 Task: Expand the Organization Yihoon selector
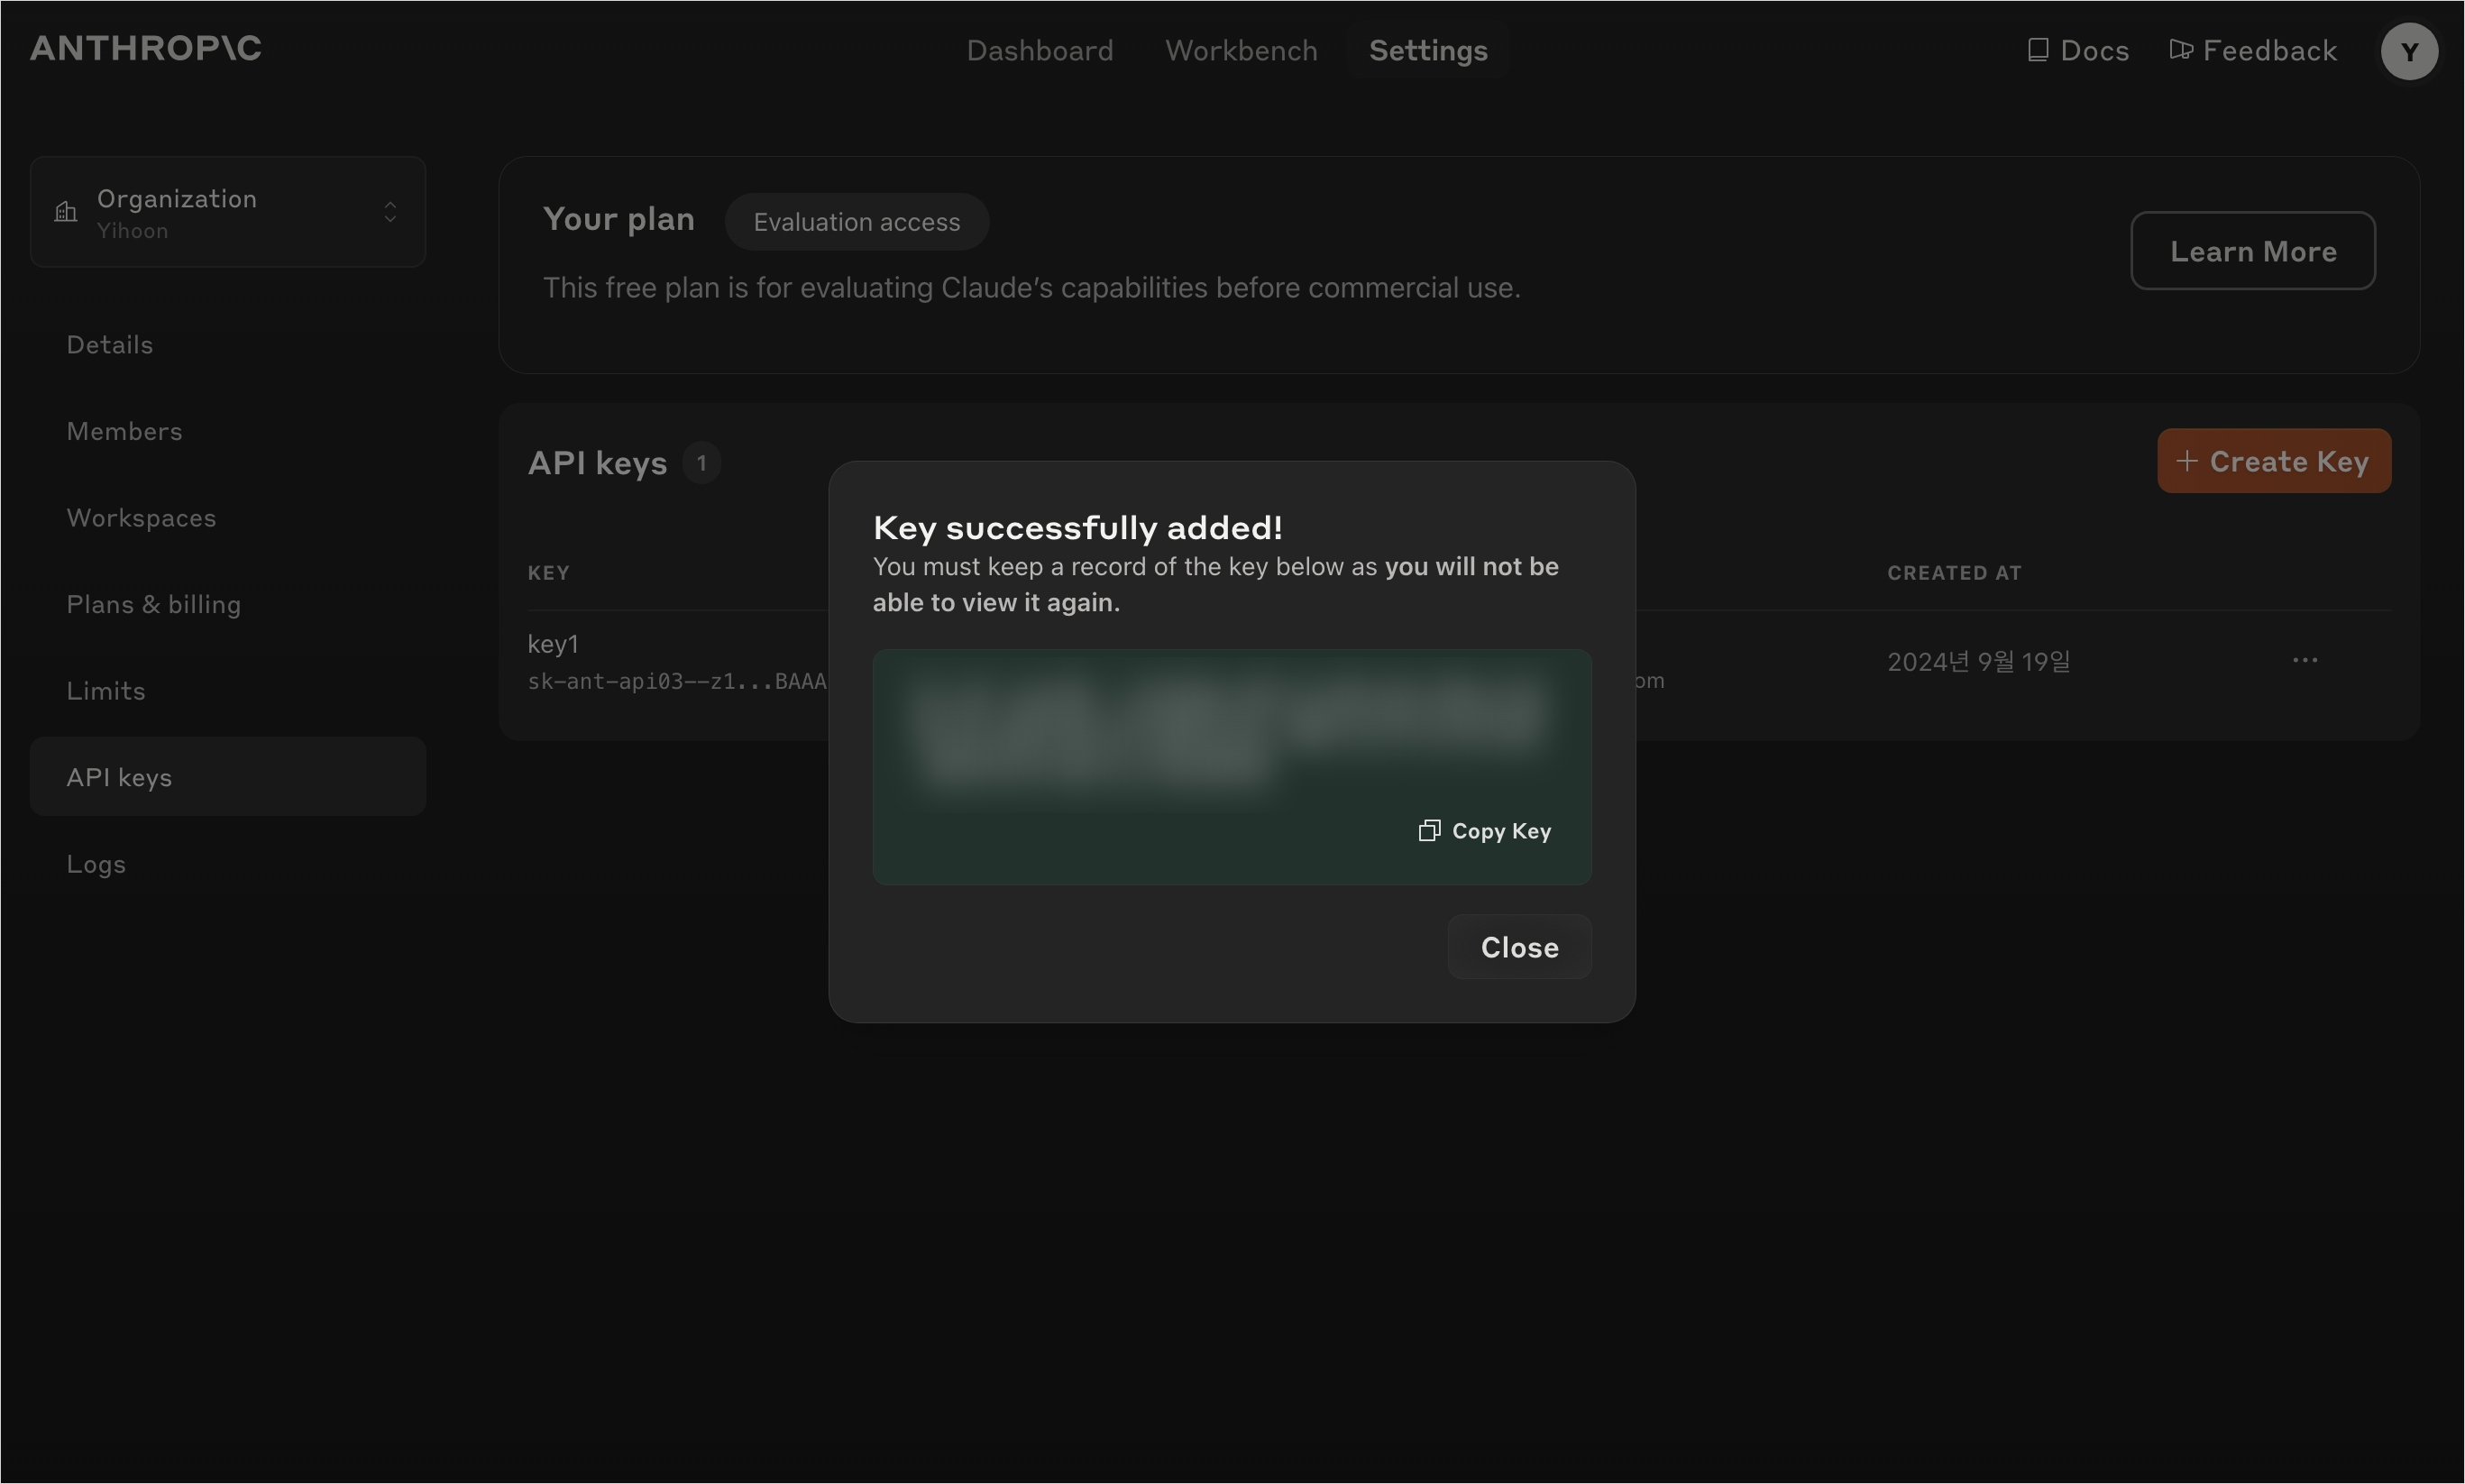pos(228,212)
